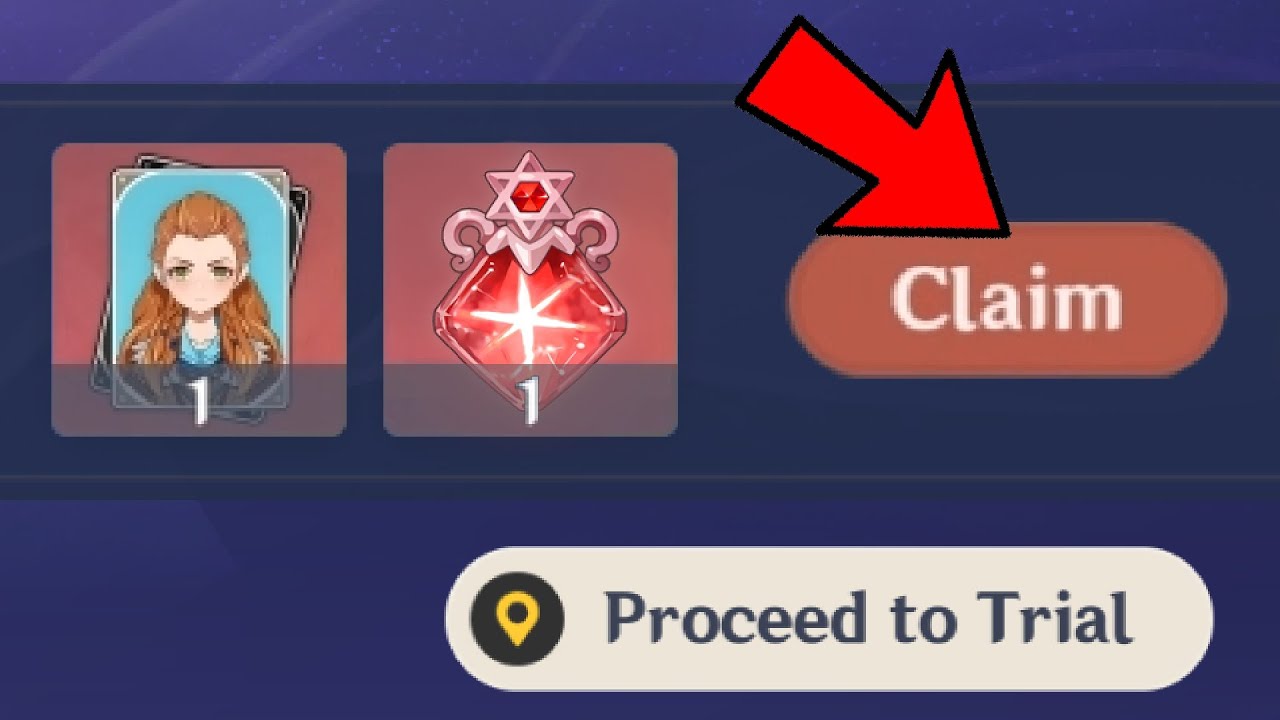1280x720 pixels.
Task: Tap the Claim text label
Action: [x=1006, y=300]
